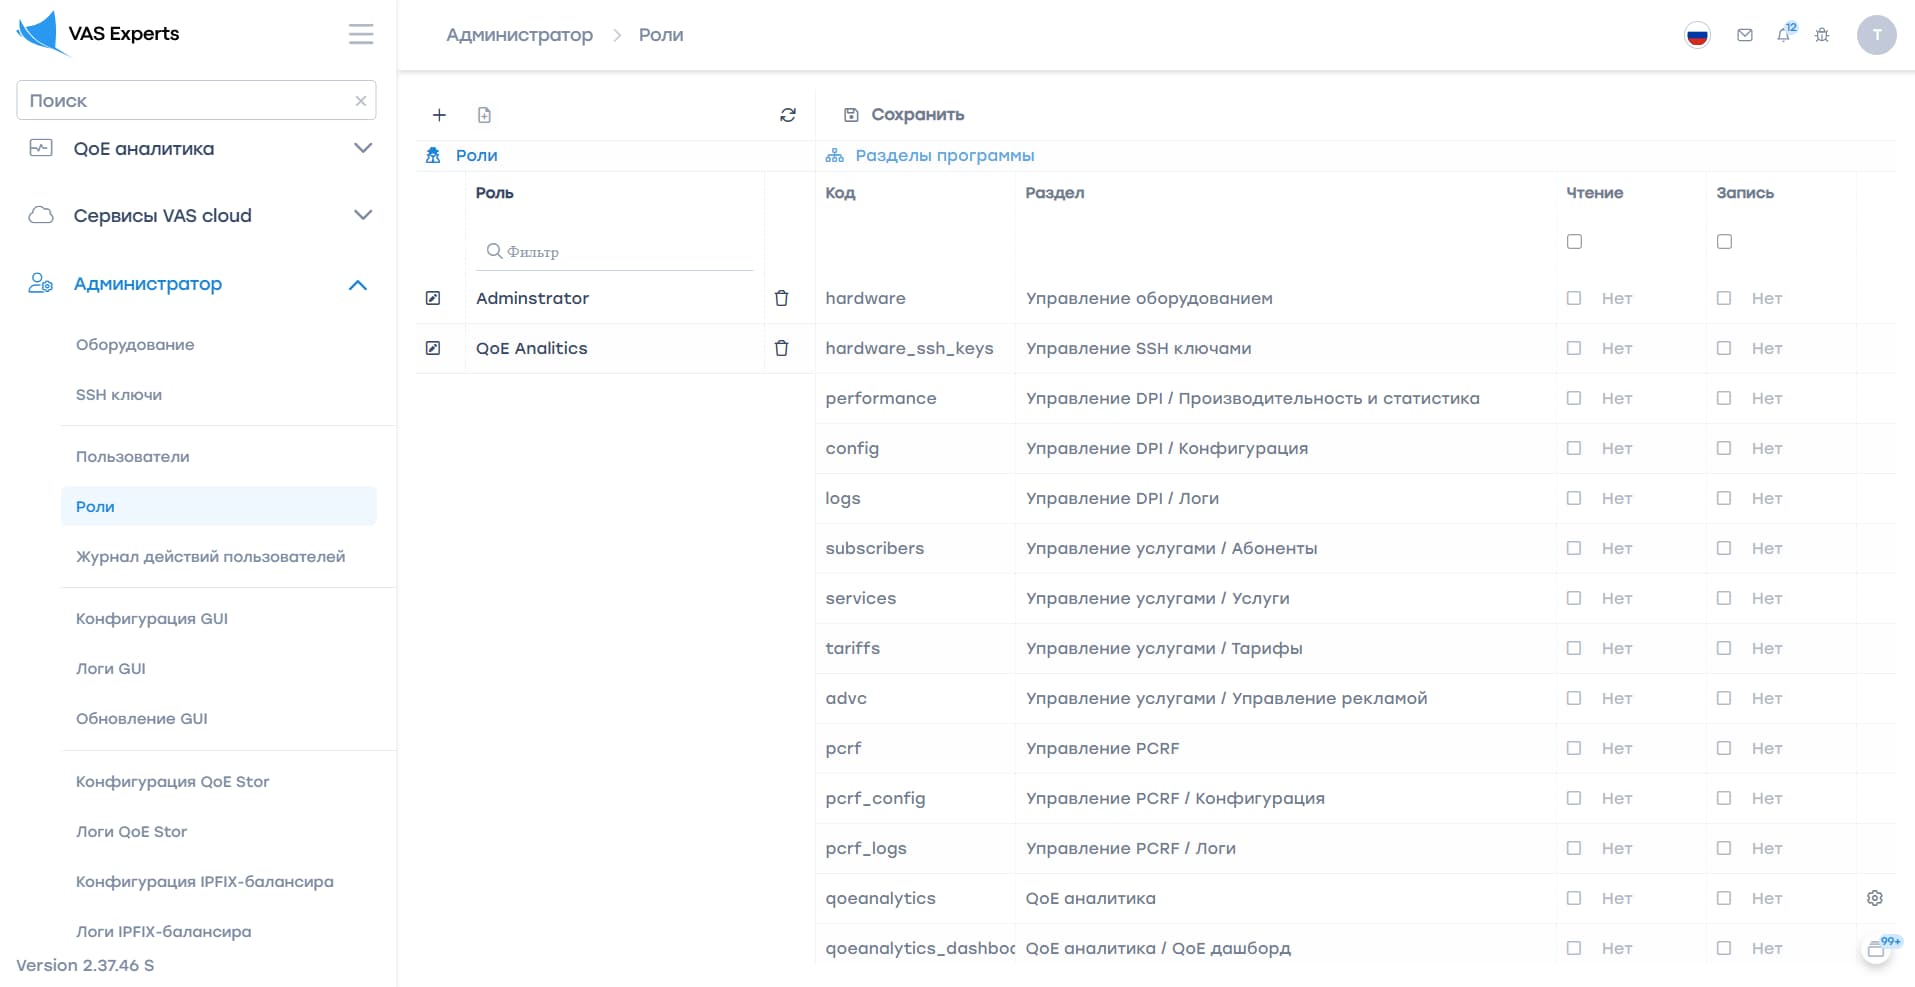Open SSH ключи menu item
This screenshot has height=987, width=1915.
coord(119,395)
